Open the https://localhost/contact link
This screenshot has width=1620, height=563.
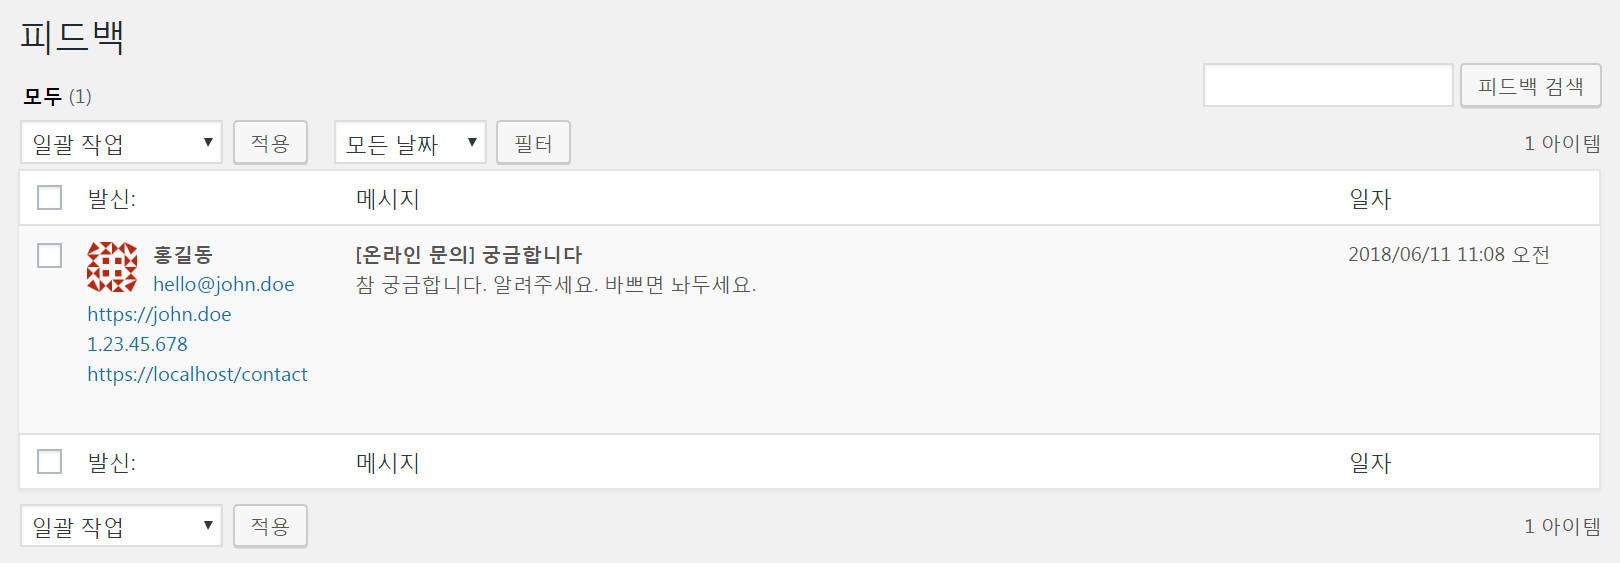(x=197, y=374)
